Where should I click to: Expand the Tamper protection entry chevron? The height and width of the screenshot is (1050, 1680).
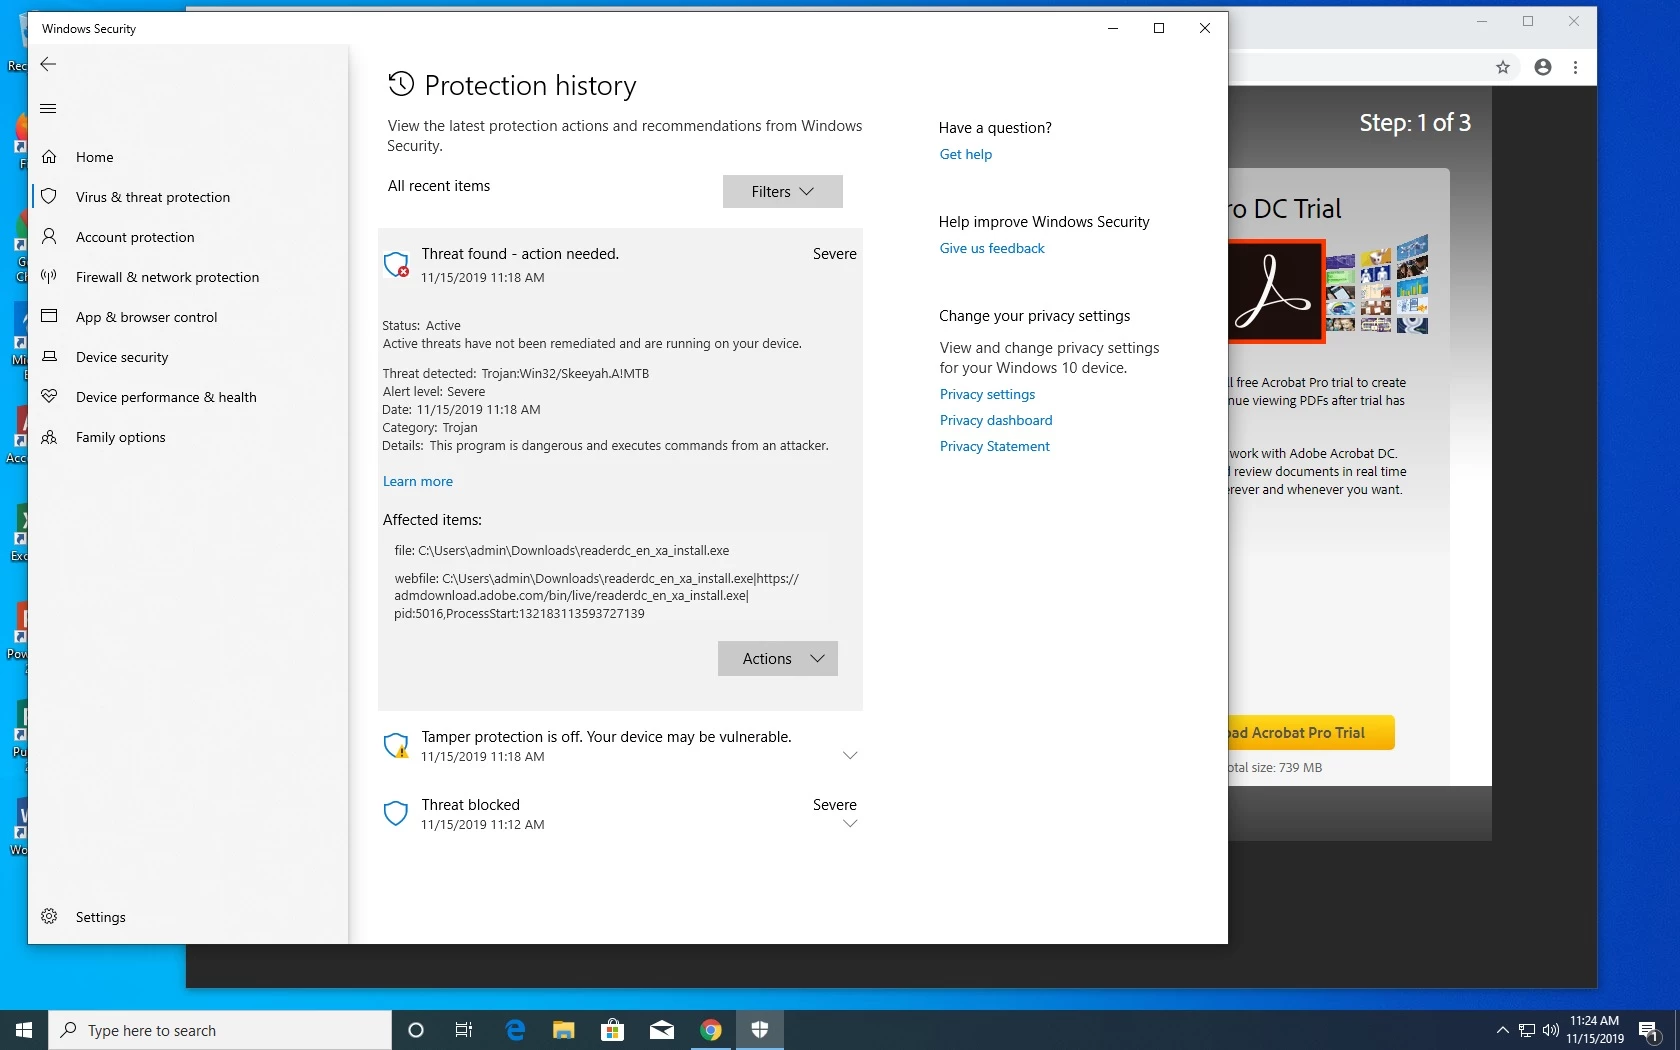click(850, 755)
